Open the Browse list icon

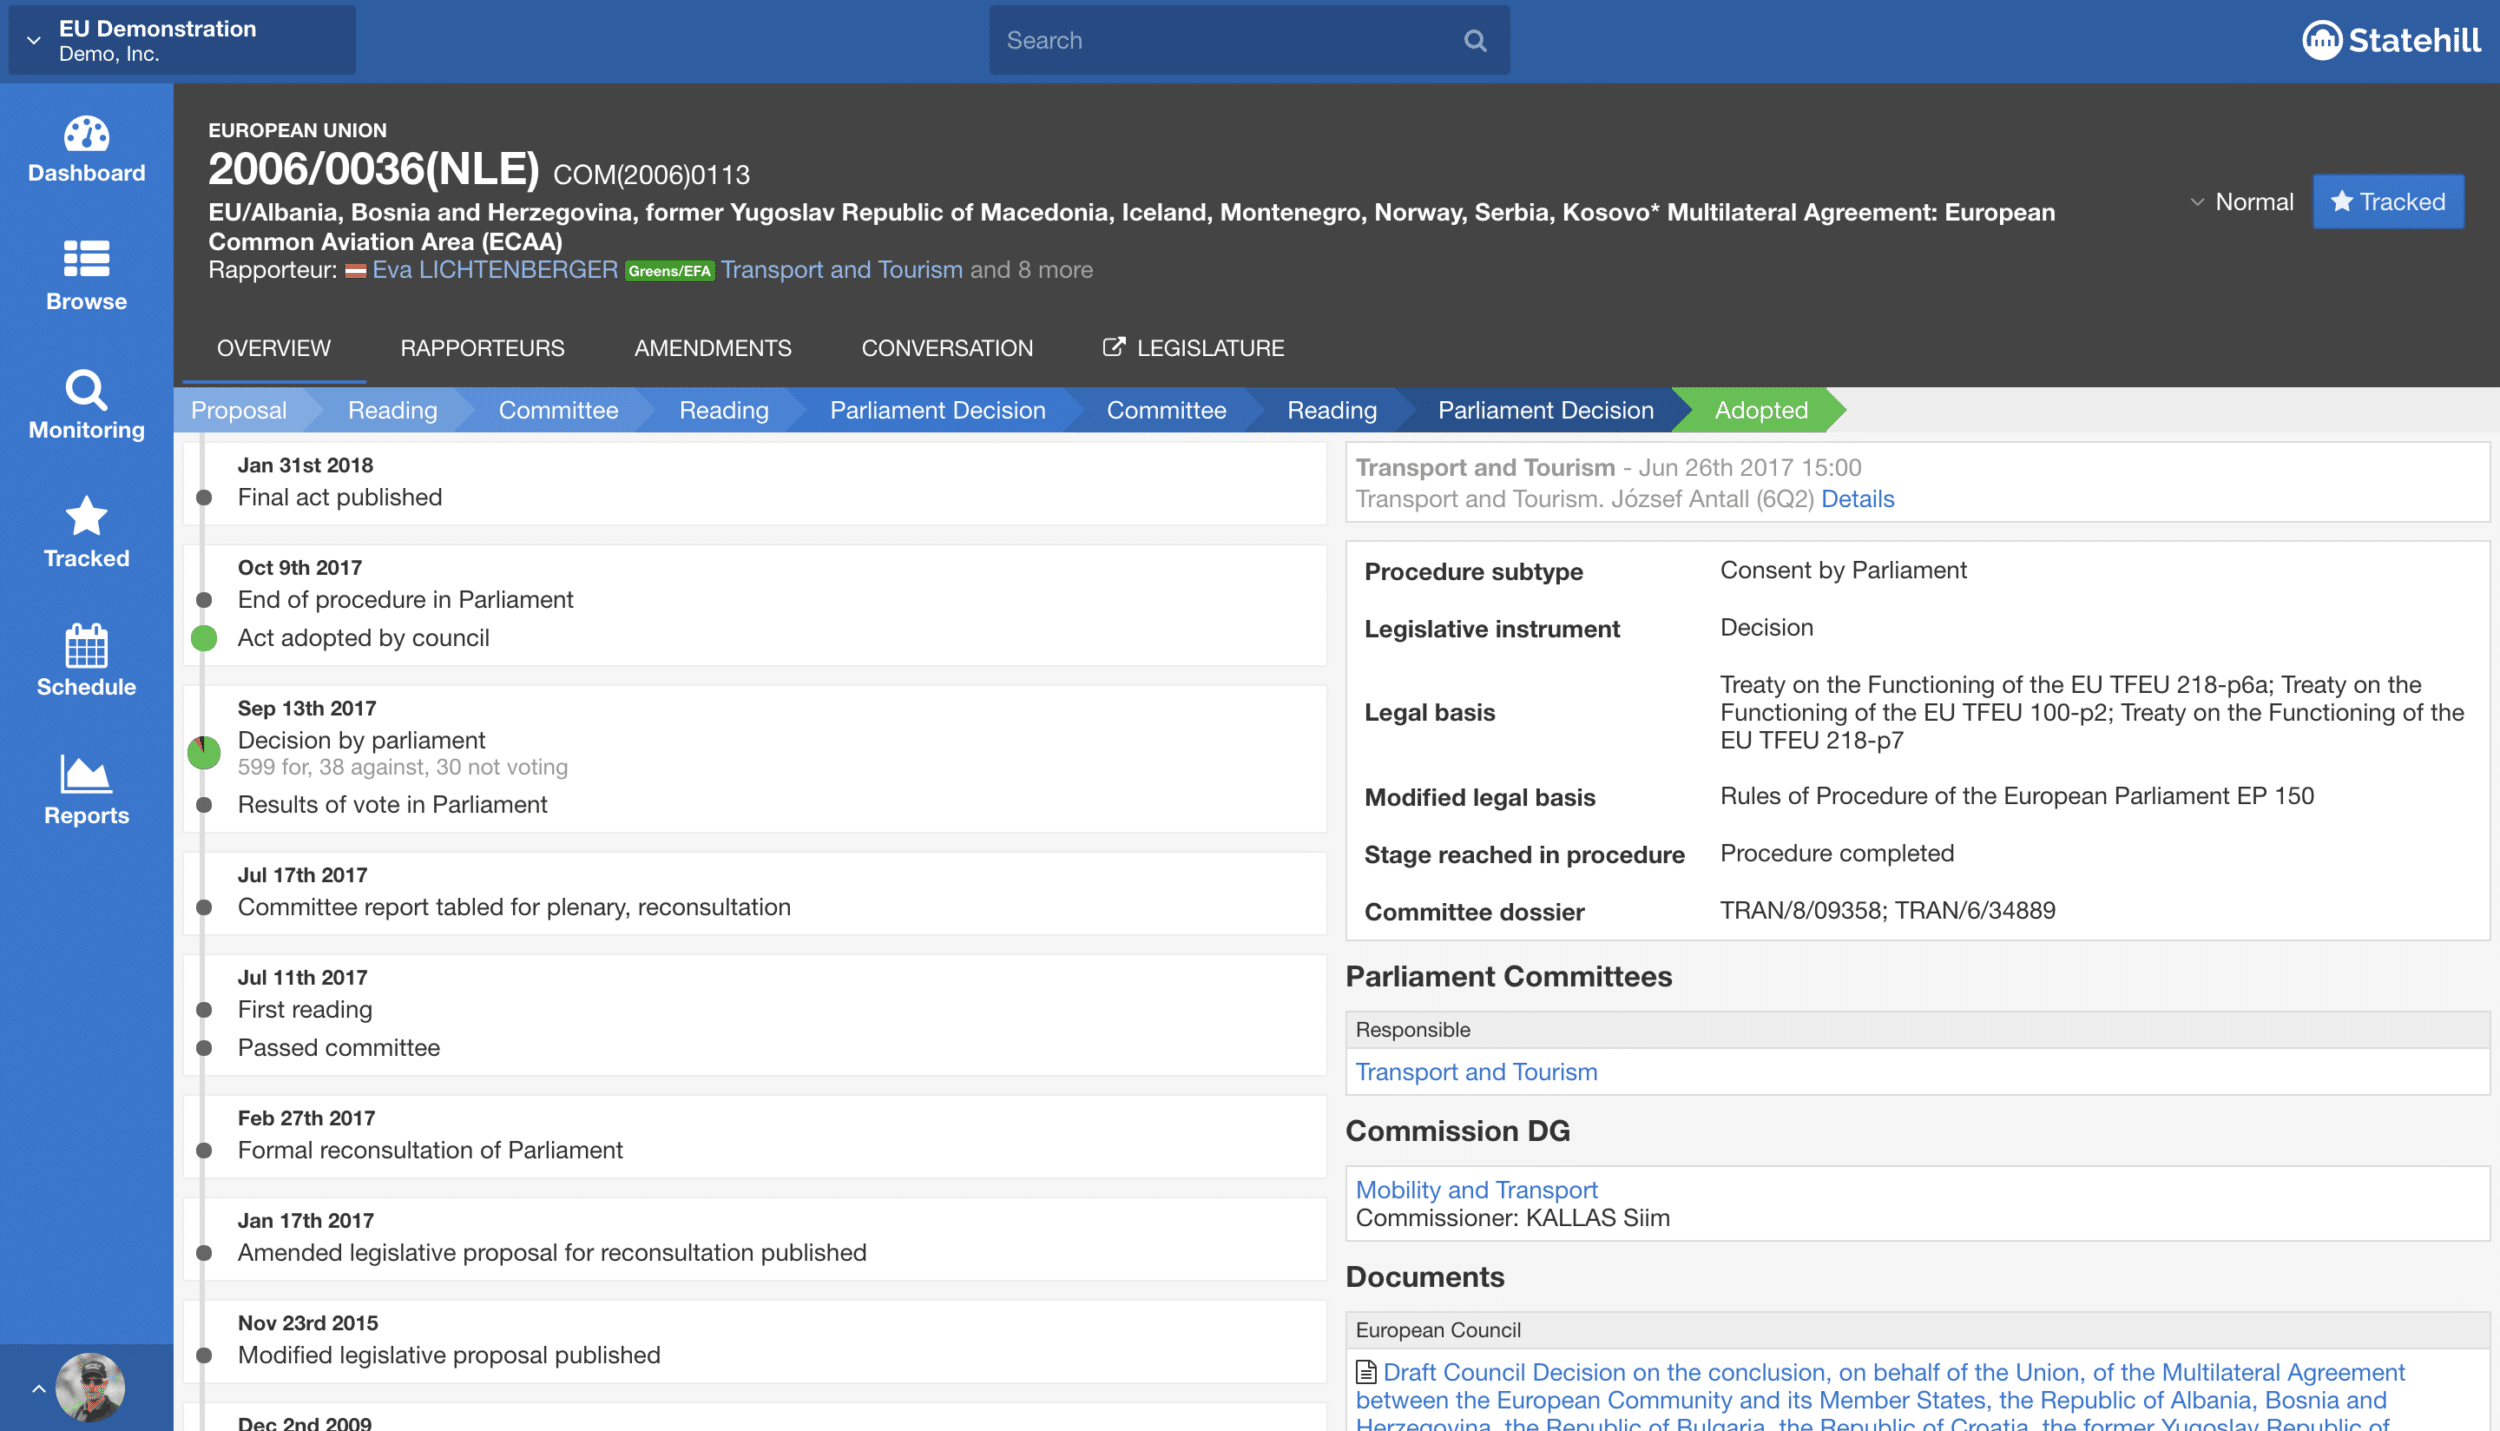point(86,259)
